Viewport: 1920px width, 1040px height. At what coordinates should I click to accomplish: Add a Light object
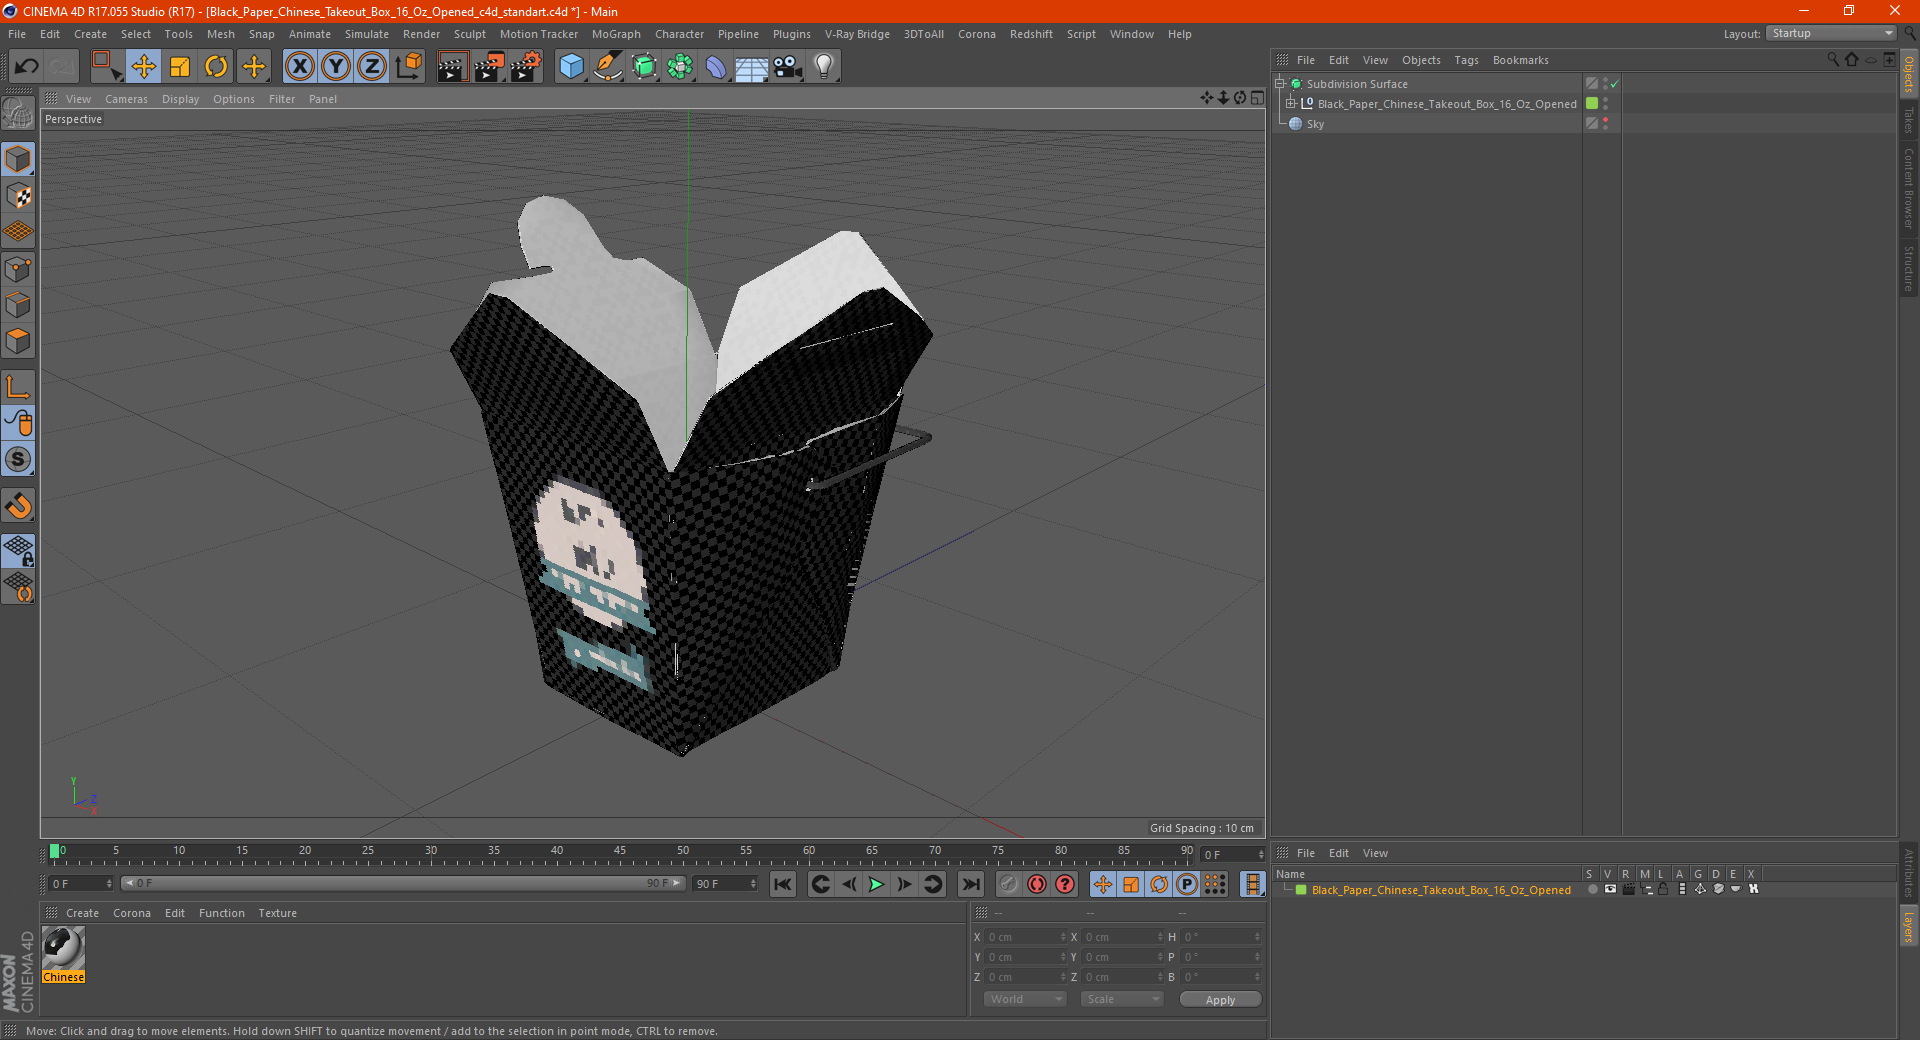(824, 67)
